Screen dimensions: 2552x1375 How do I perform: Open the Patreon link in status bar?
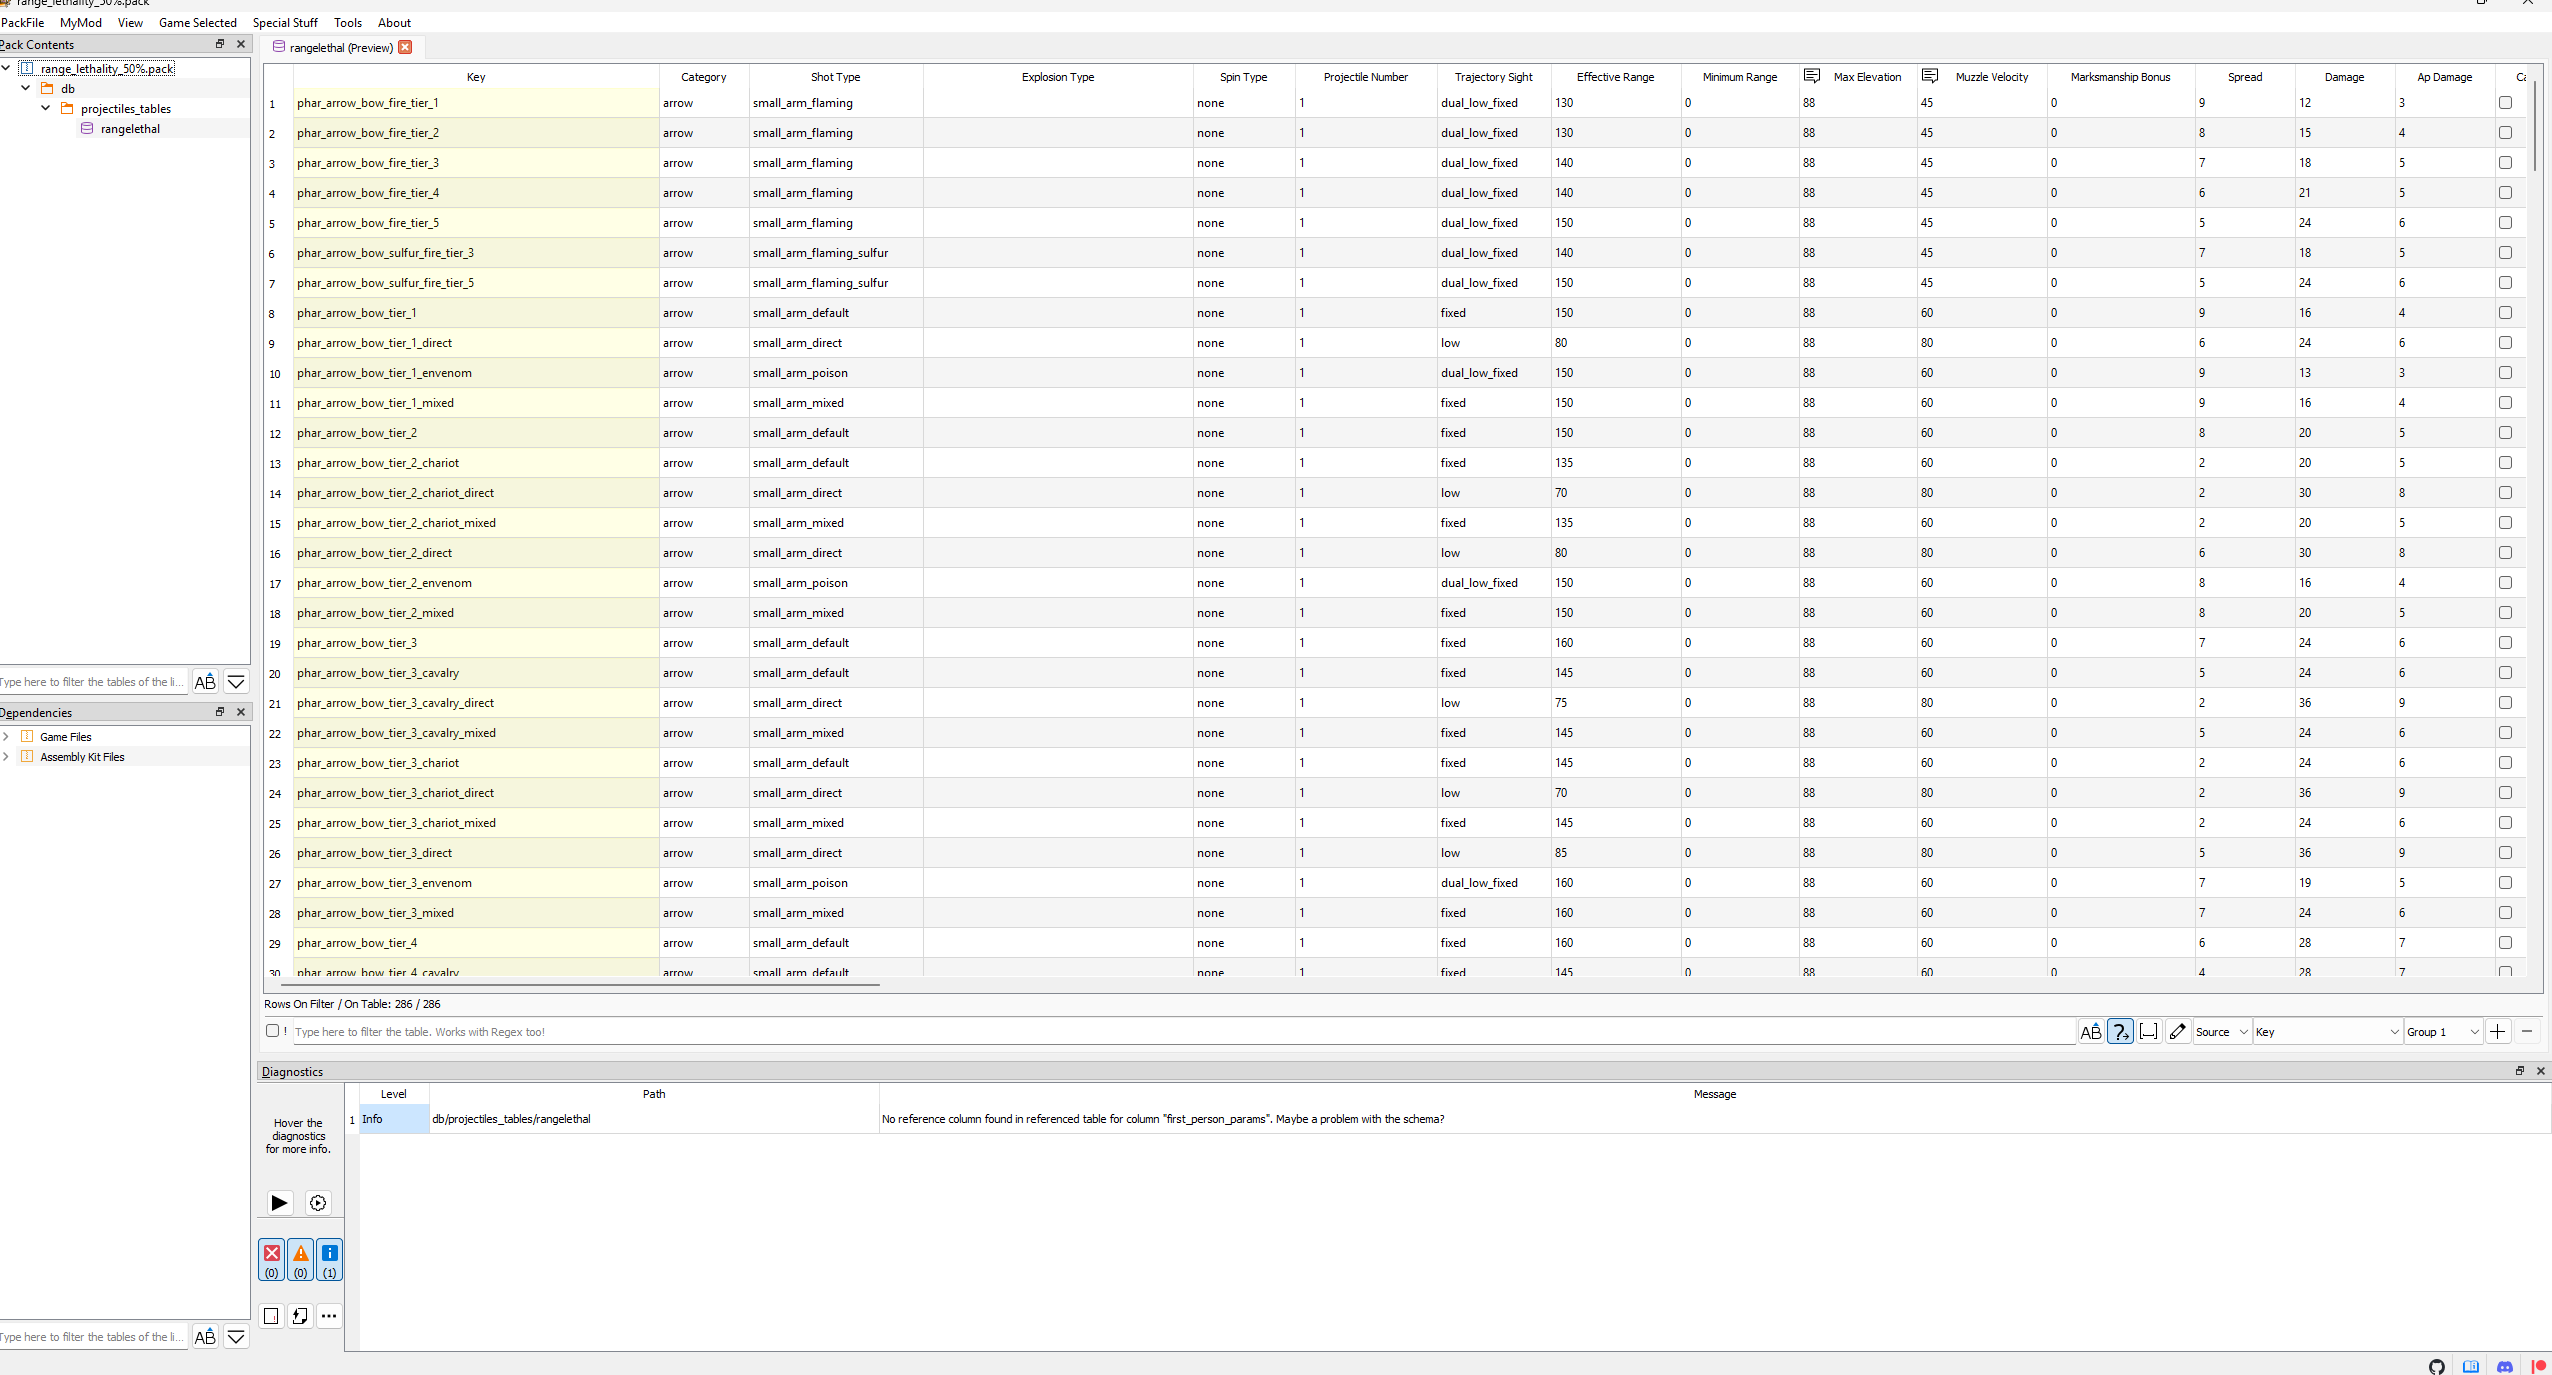click(2539, 1366)
